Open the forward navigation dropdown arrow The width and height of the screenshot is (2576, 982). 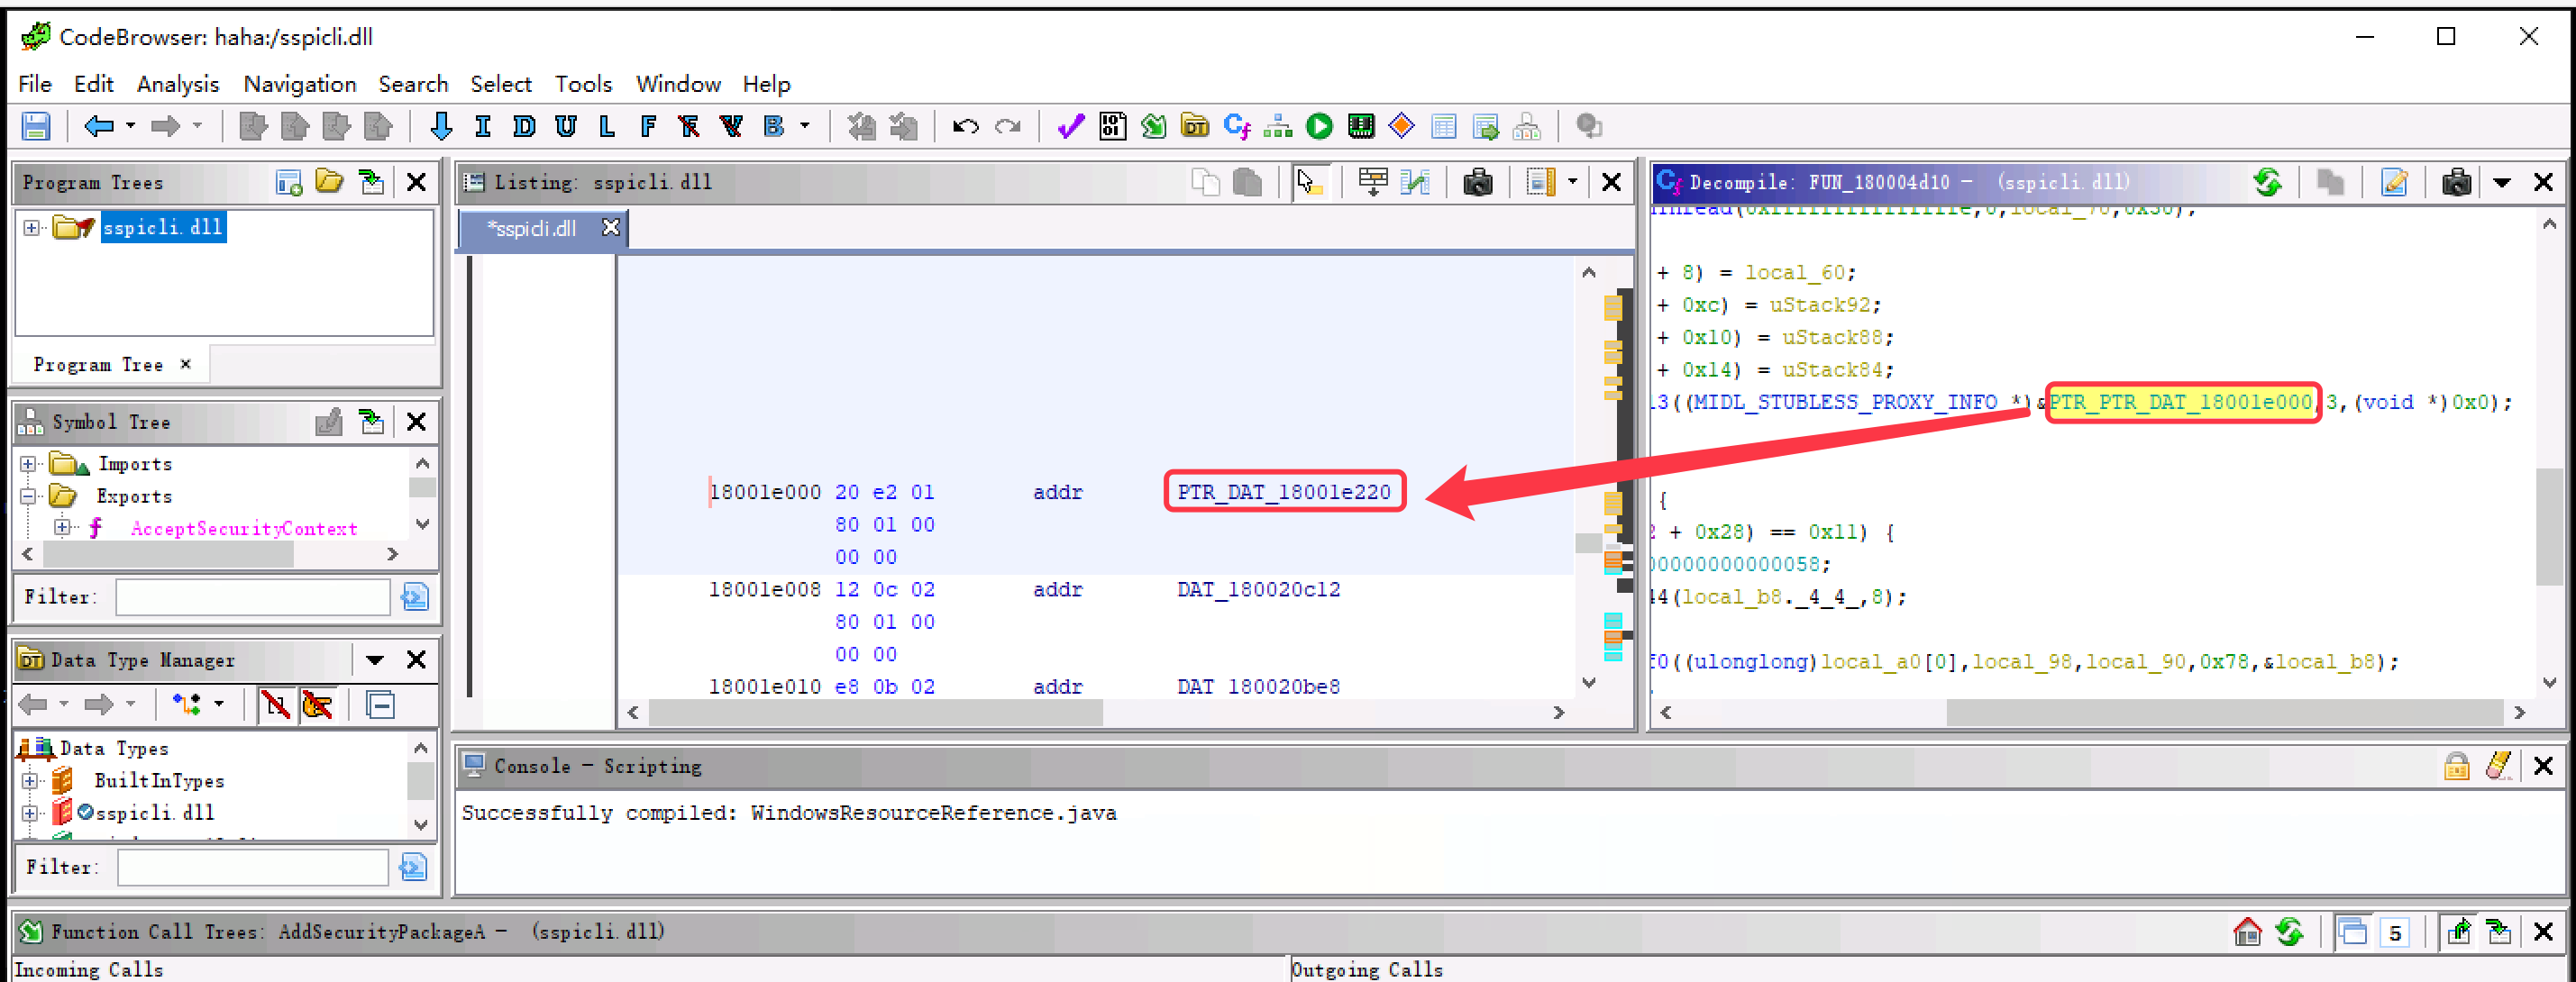[x=197, y=126]
